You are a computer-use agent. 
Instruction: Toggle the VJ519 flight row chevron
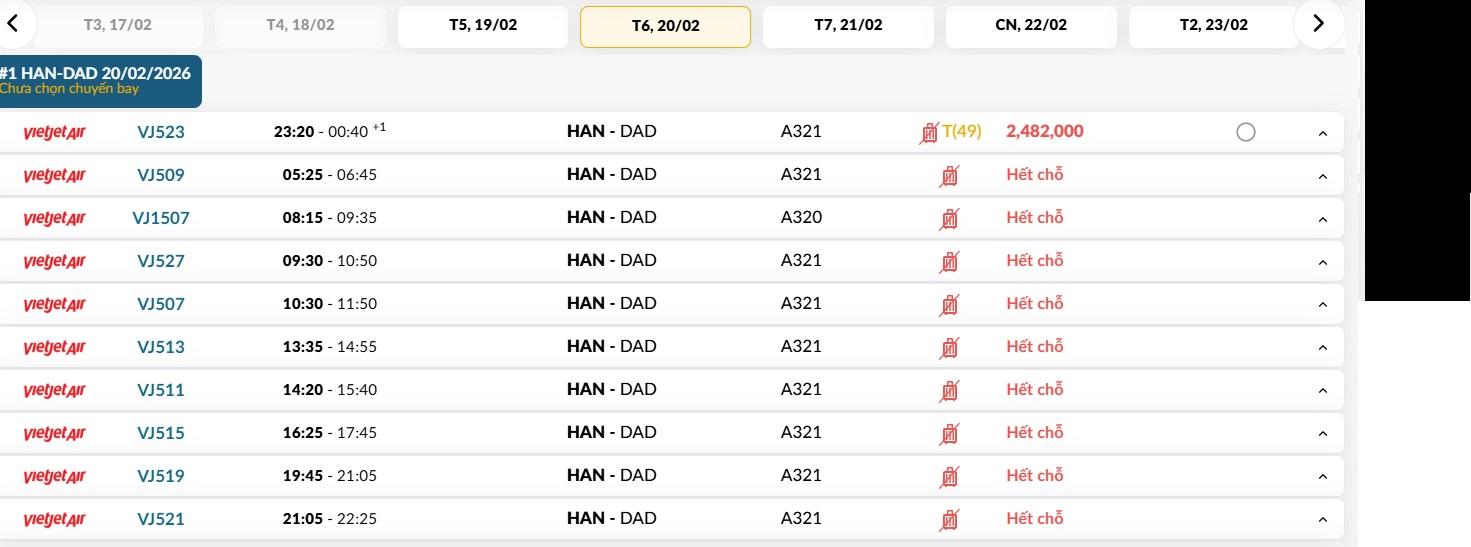pos(1323,477)
